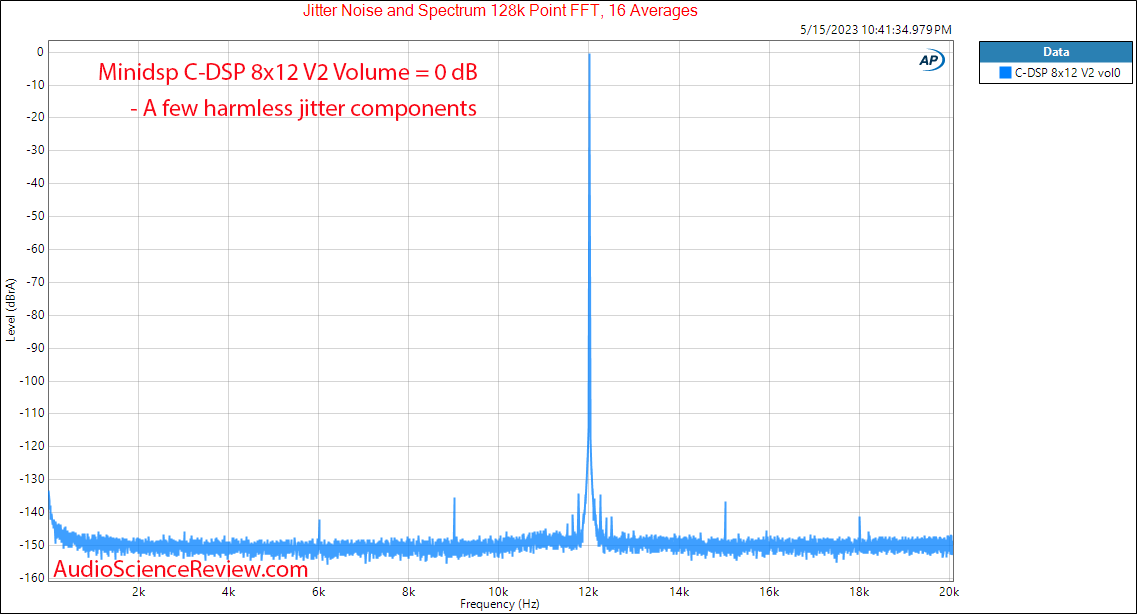
Task: Click the "-120" level tick label
Action: click(x=33, y=447)
